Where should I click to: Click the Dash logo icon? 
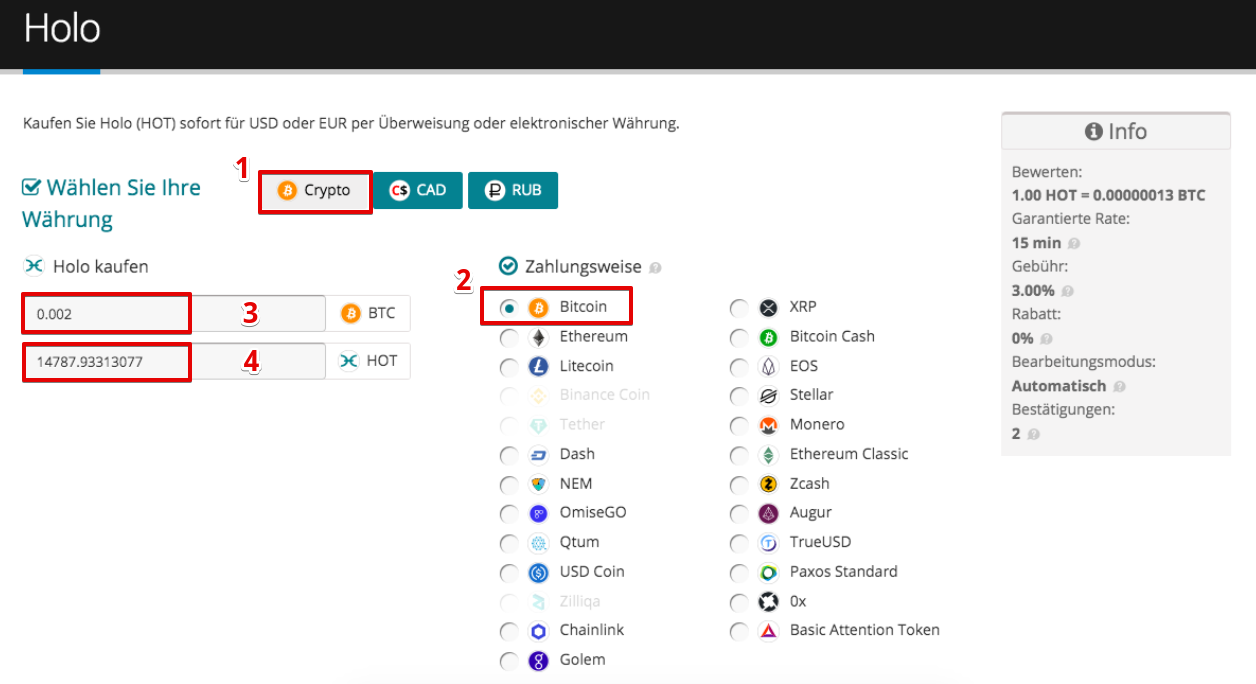pos(539,455)
